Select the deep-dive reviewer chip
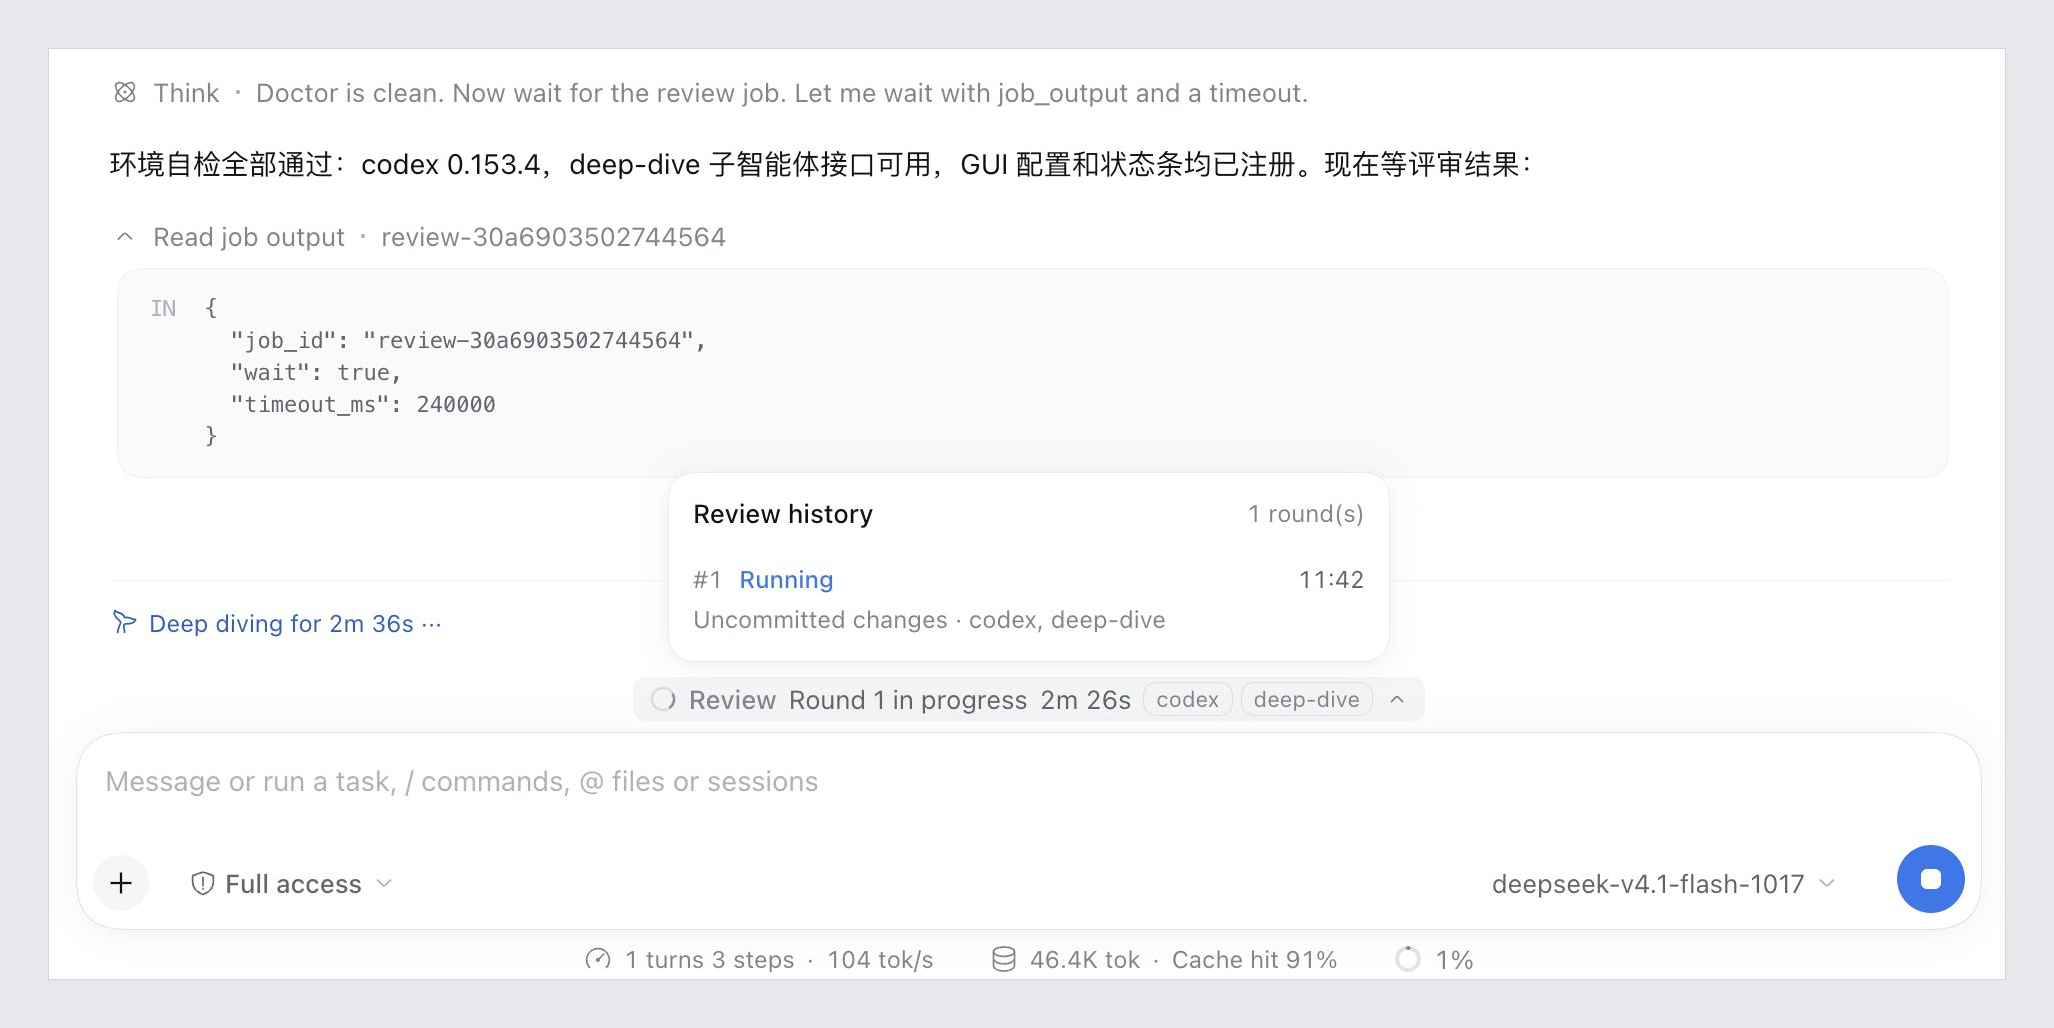 click(1306, 700)
